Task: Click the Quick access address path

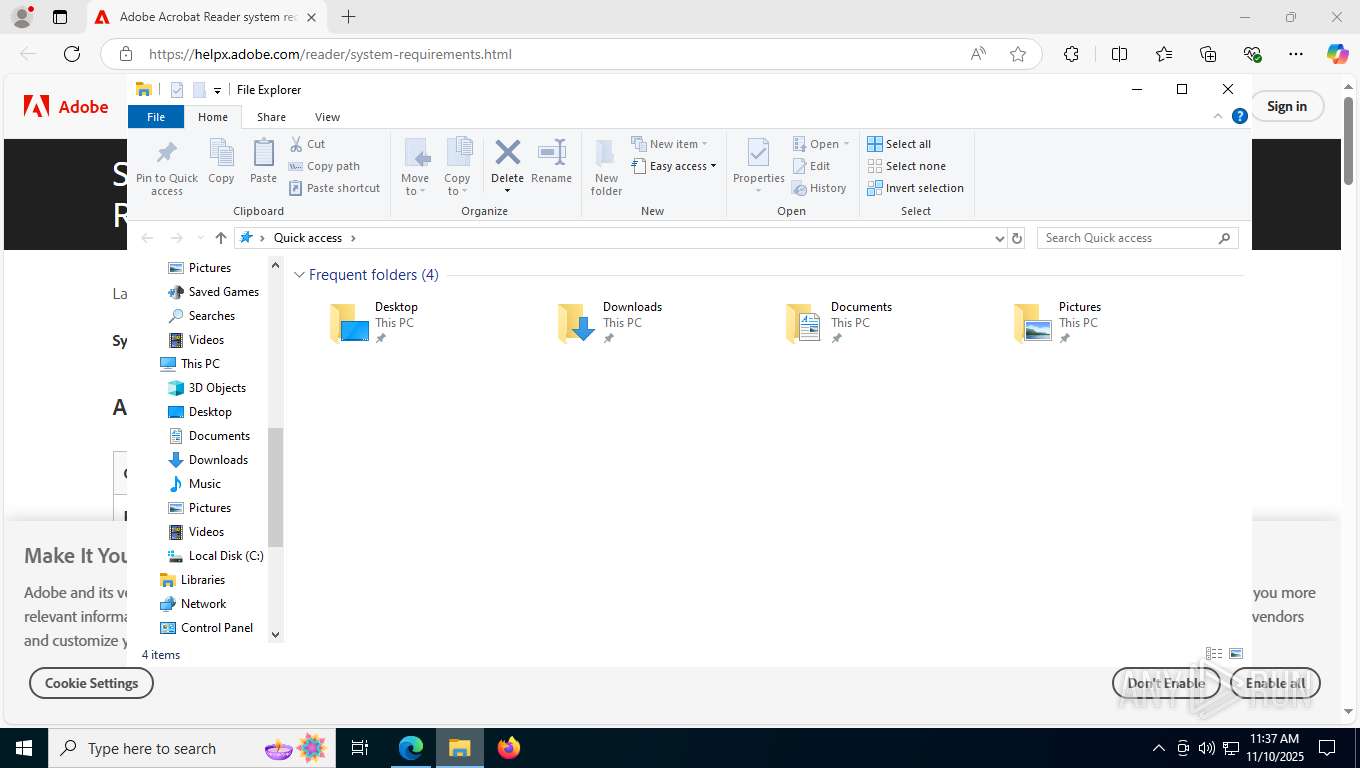Action: 308,238
